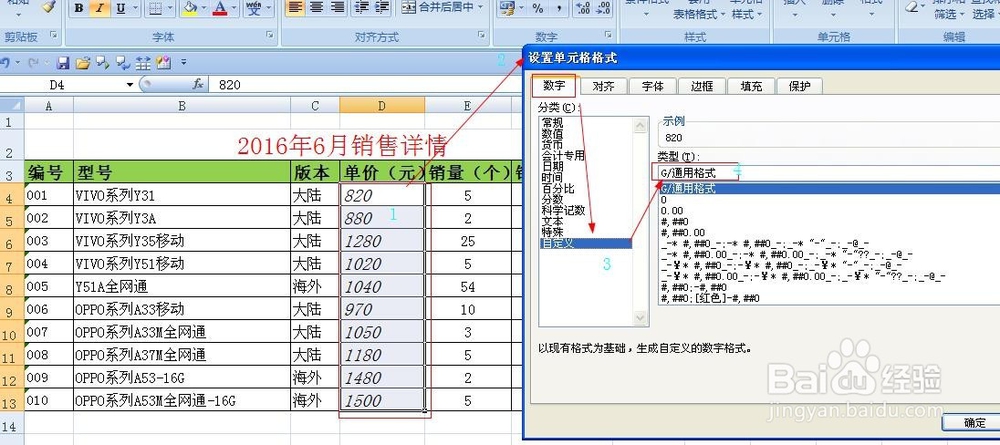Select 货币 in the category list
The height and width of the screenshot is (445, 1000).
[552, 145]
